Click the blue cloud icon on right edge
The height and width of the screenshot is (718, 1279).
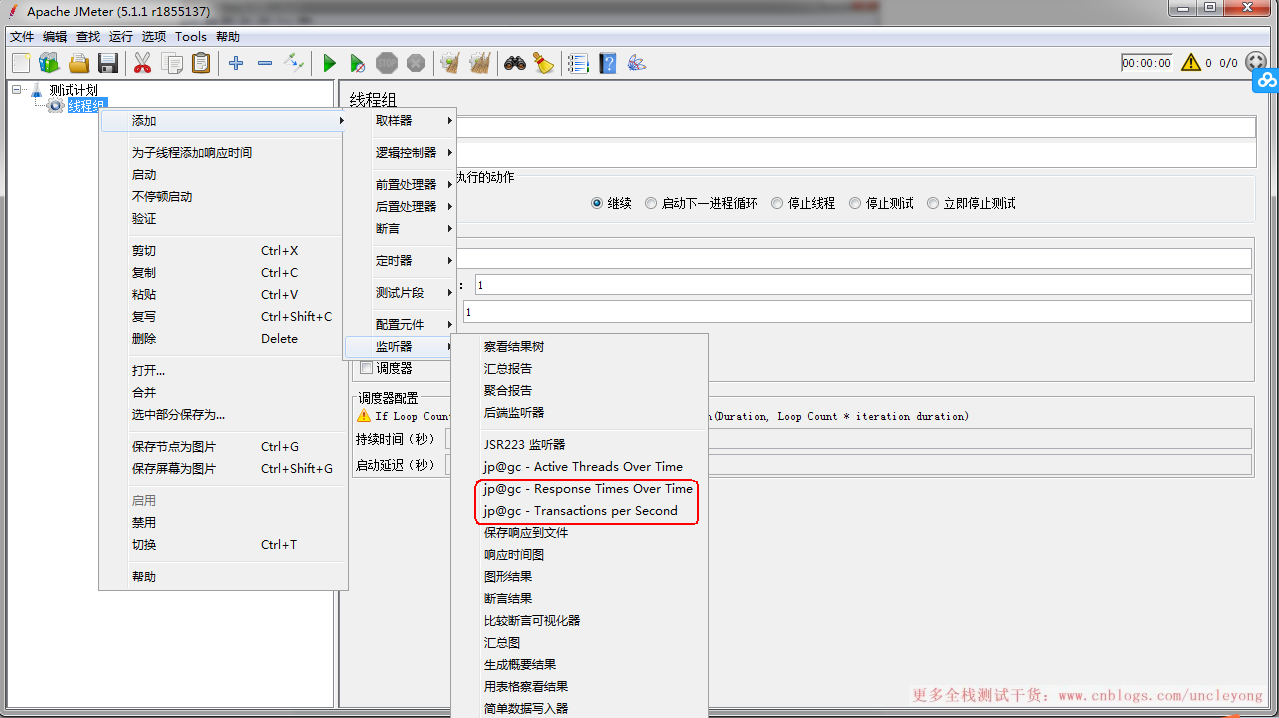[x=1266, y=80]
